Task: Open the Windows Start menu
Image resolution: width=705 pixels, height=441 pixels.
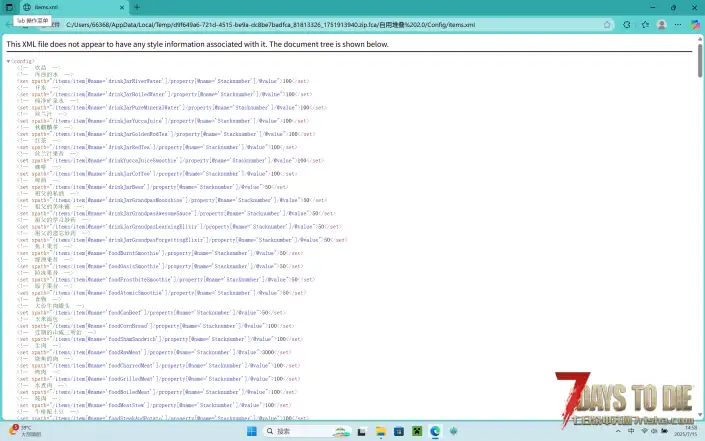Action: (252, 431)
